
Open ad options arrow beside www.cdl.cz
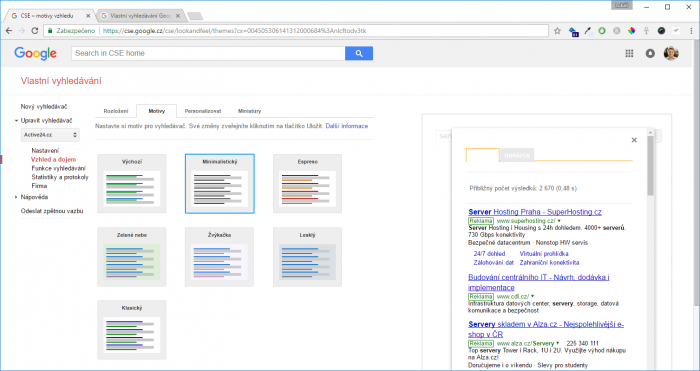click(533, 296)
